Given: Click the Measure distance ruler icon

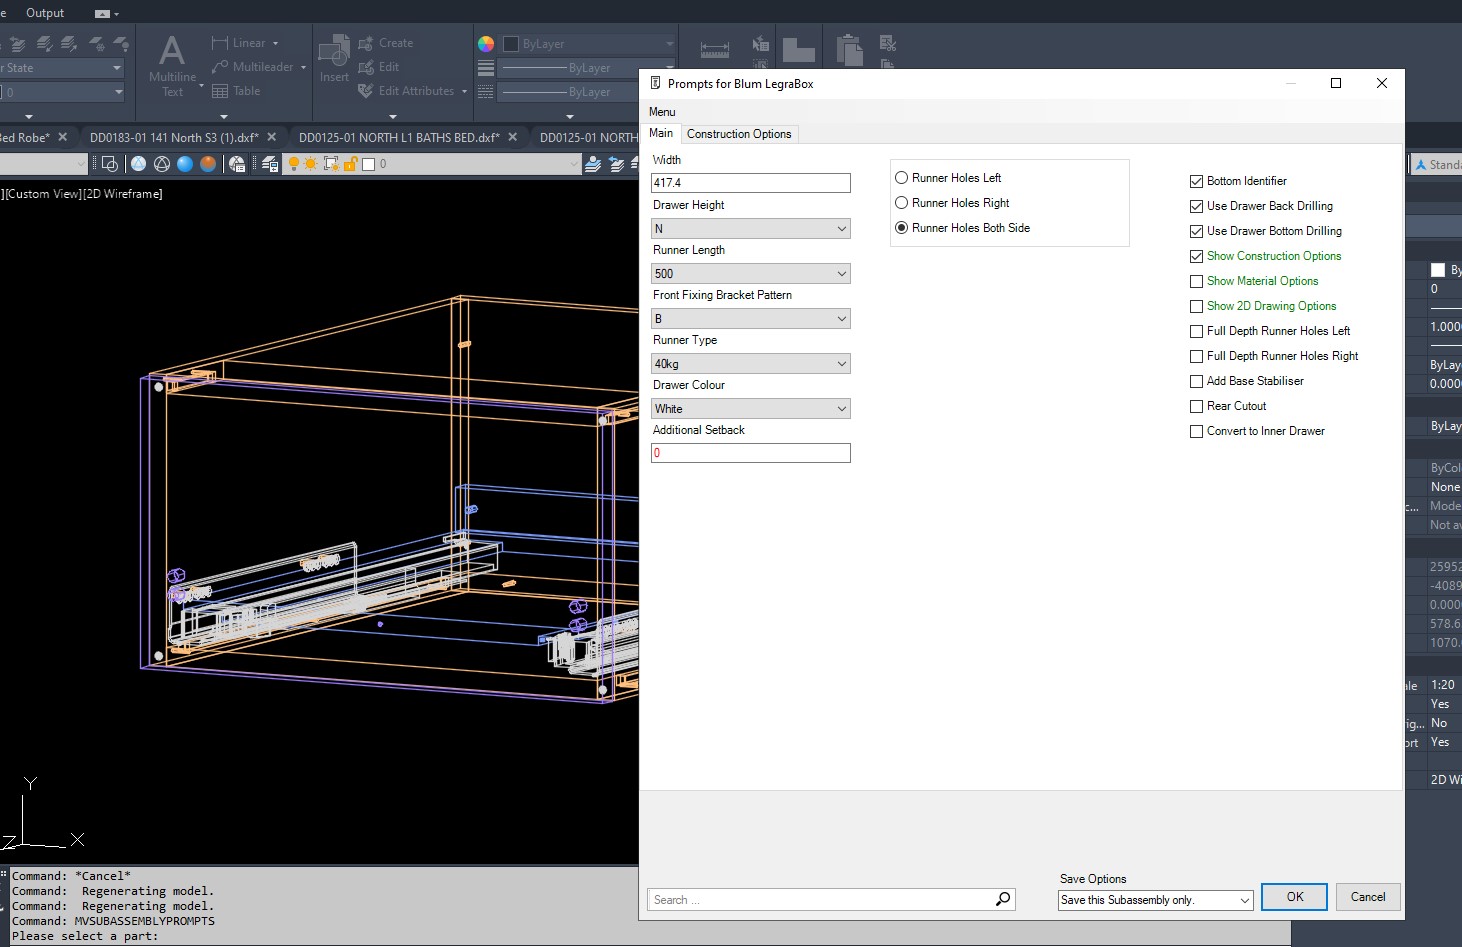Looking at the screenshot, I should click(x=714, y=49).
